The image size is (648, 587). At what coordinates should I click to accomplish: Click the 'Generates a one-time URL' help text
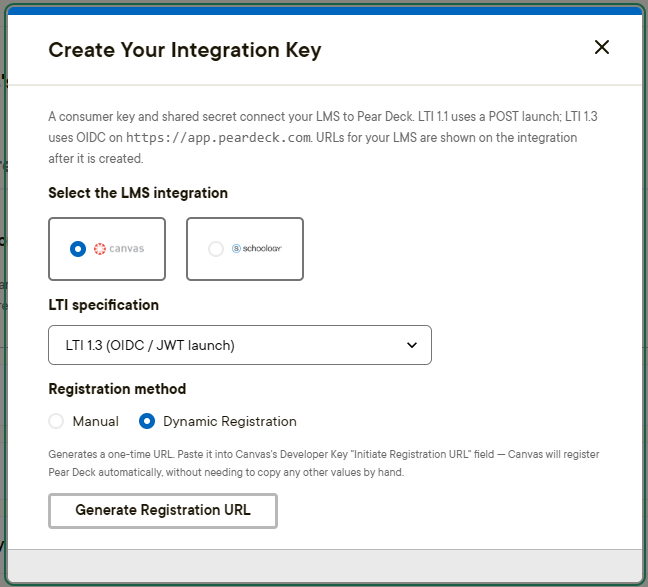[x=324, y=463]
